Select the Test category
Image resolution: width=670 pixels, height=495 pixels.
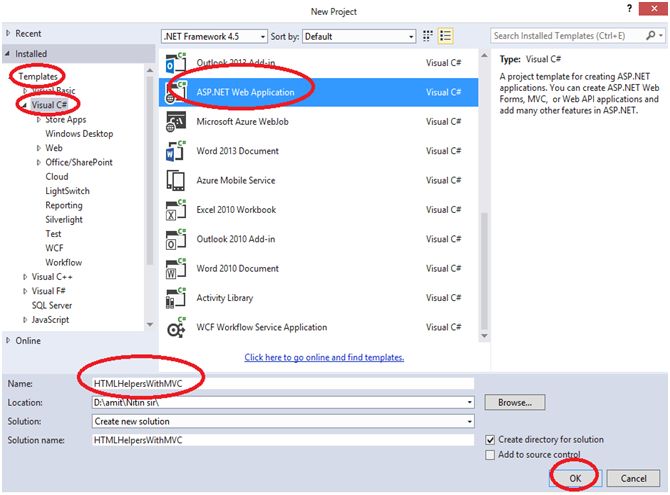[53, 234]
